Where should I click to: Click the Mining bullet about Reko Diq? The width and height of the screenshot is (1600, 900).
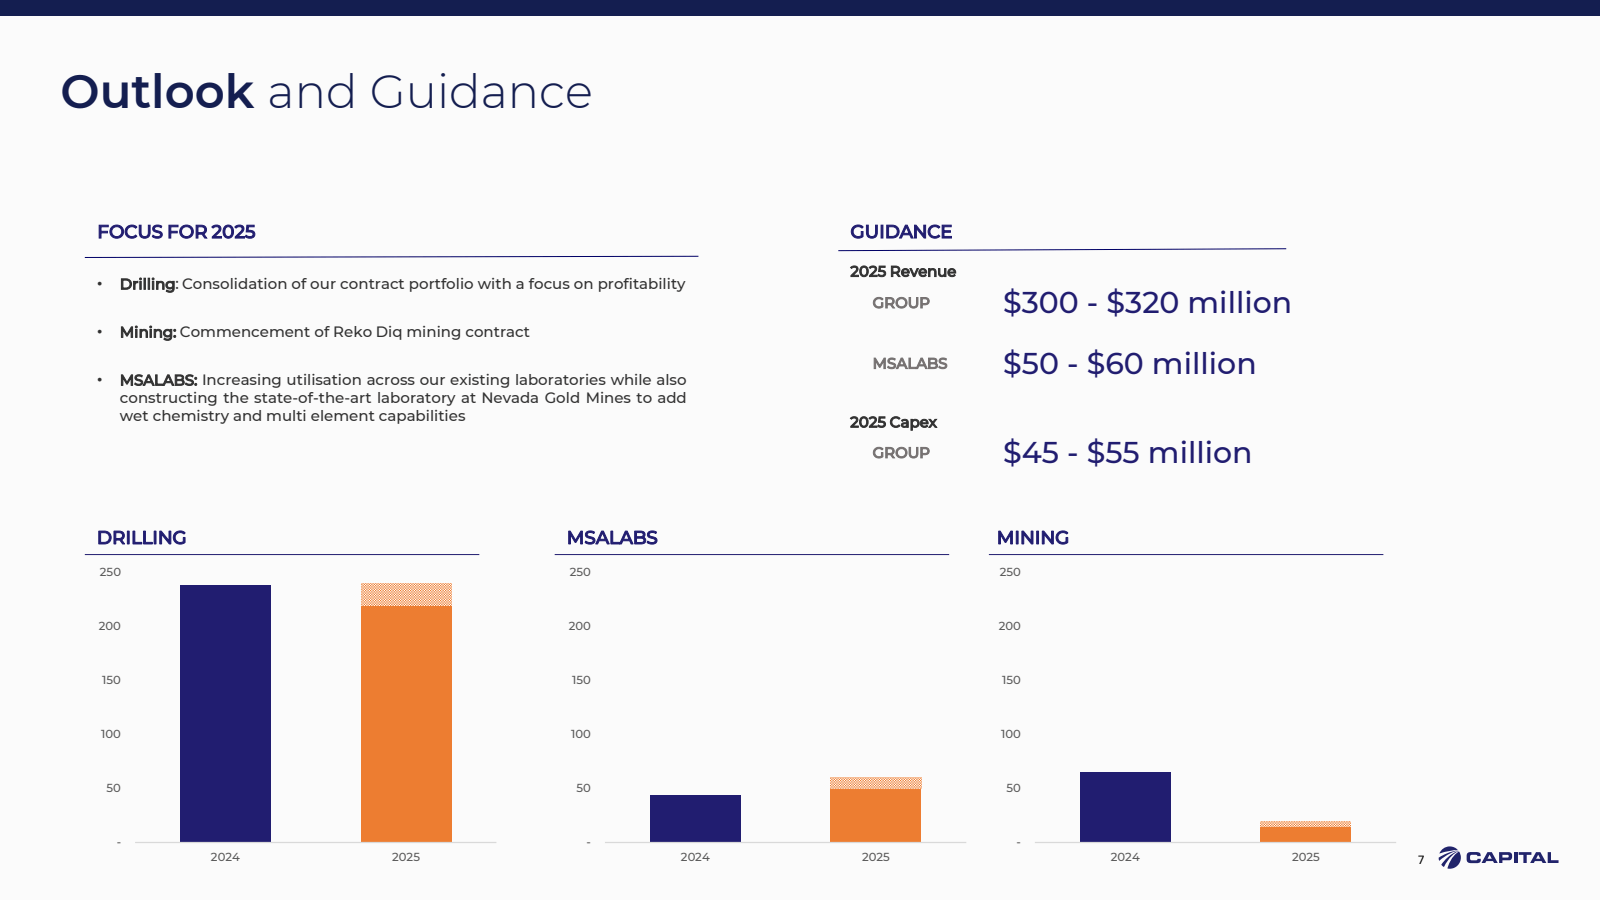324,332
